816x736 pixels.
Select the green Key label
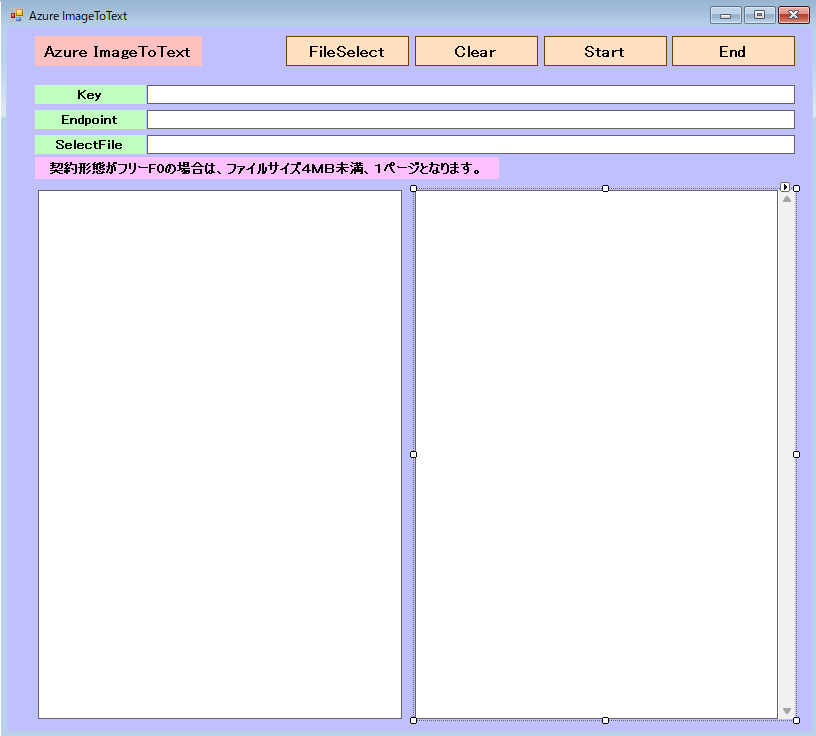point(89,95)
